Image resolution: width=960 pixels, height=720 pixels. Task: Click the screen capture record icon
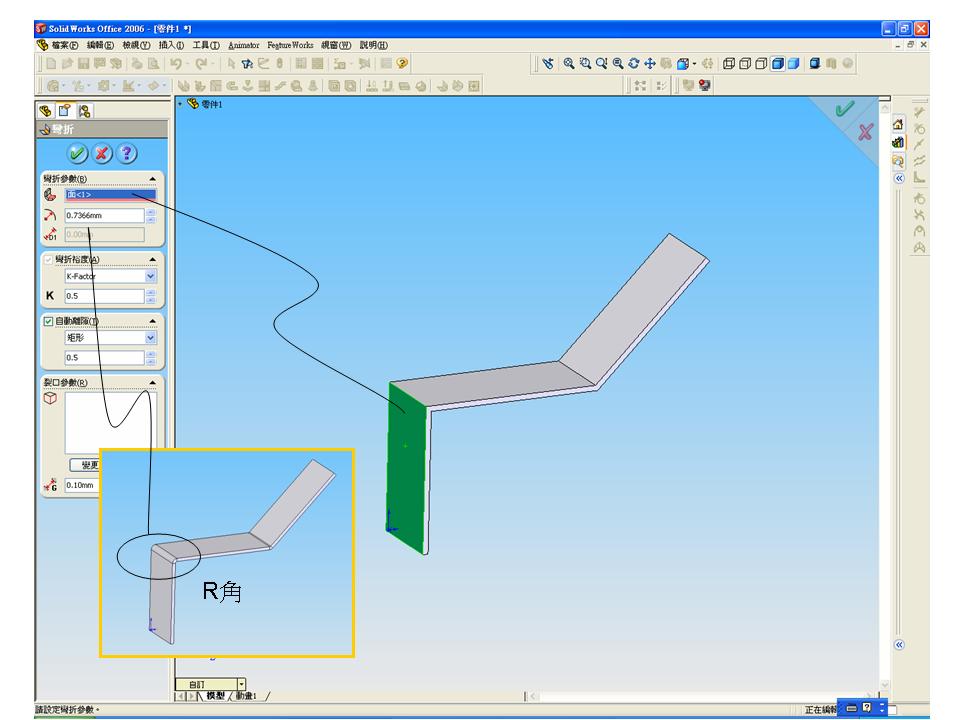(x=704, y=86)
